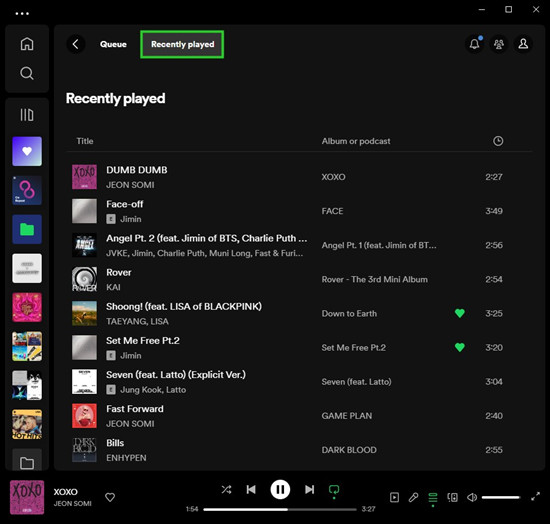Pause the current song

click(280, 490)
